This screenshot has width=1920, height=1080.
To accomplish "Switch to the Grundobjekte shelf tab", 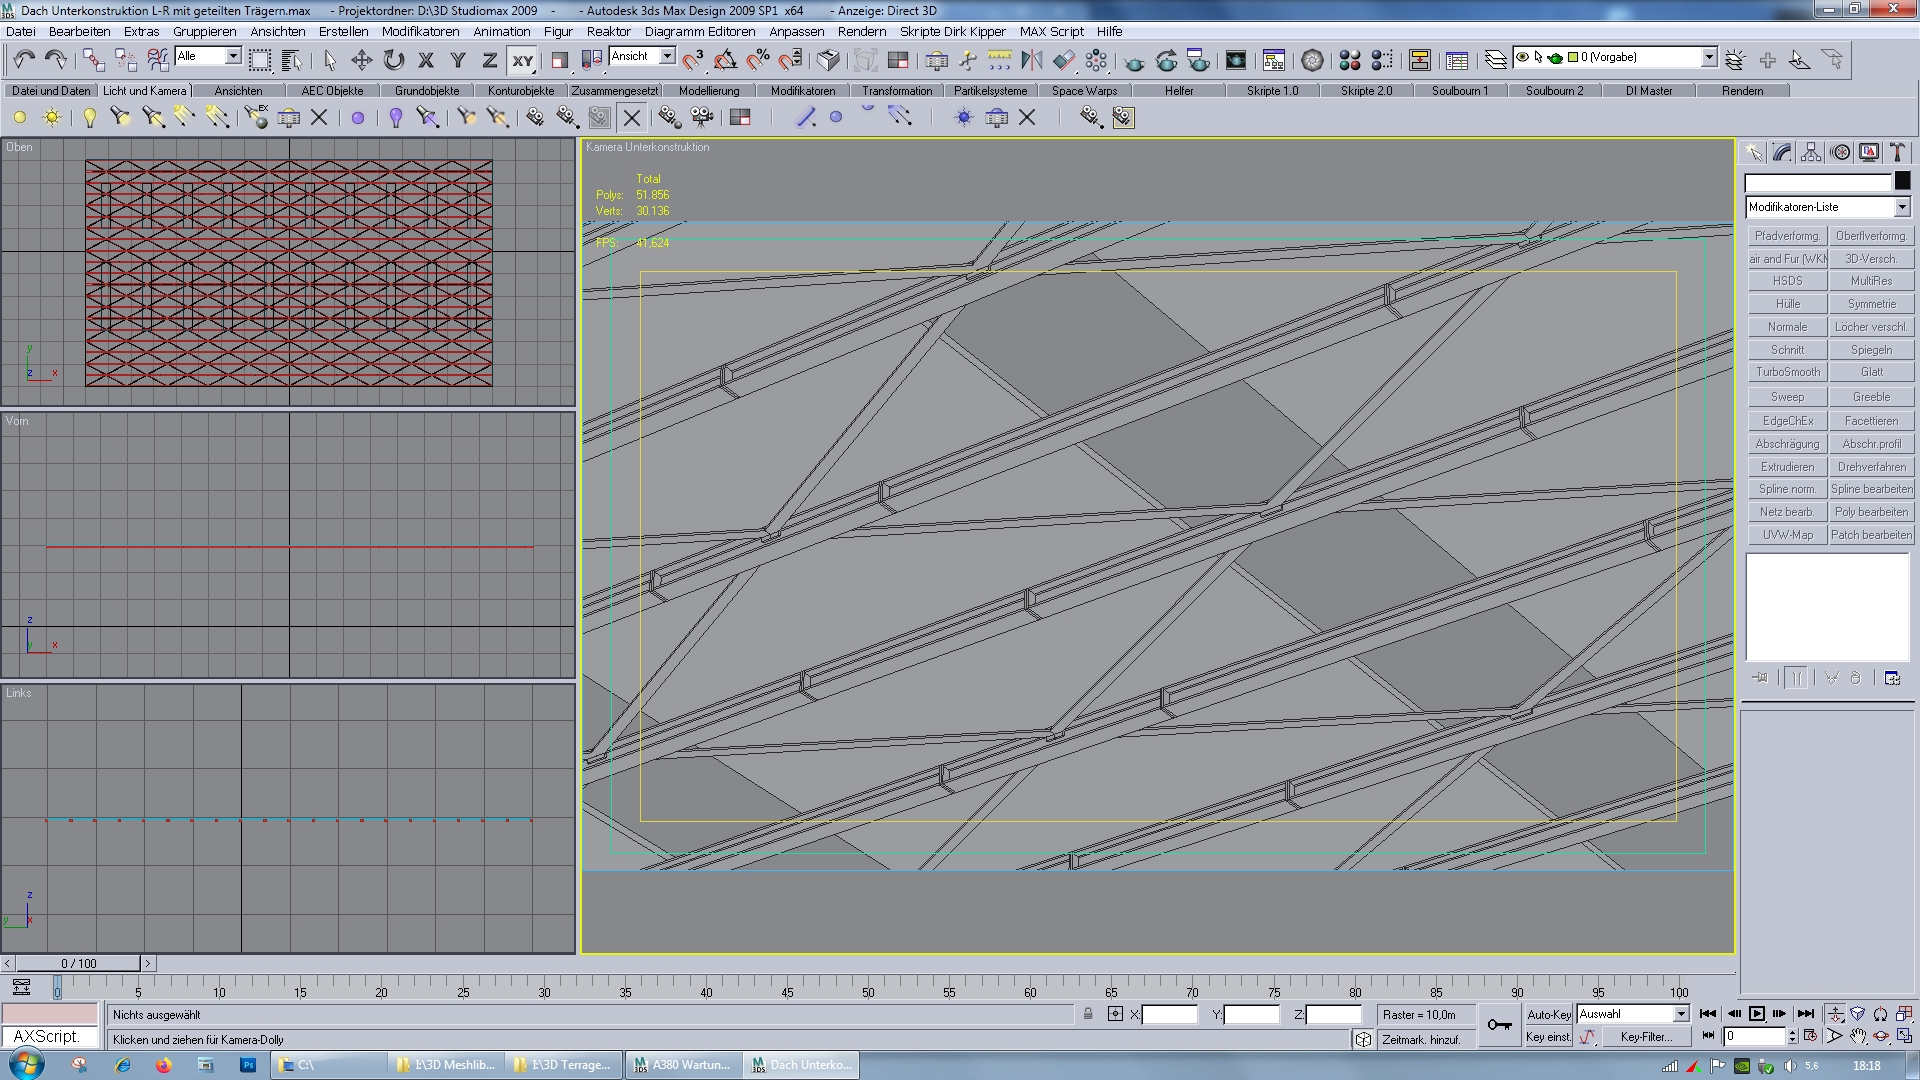I will 427,90.
